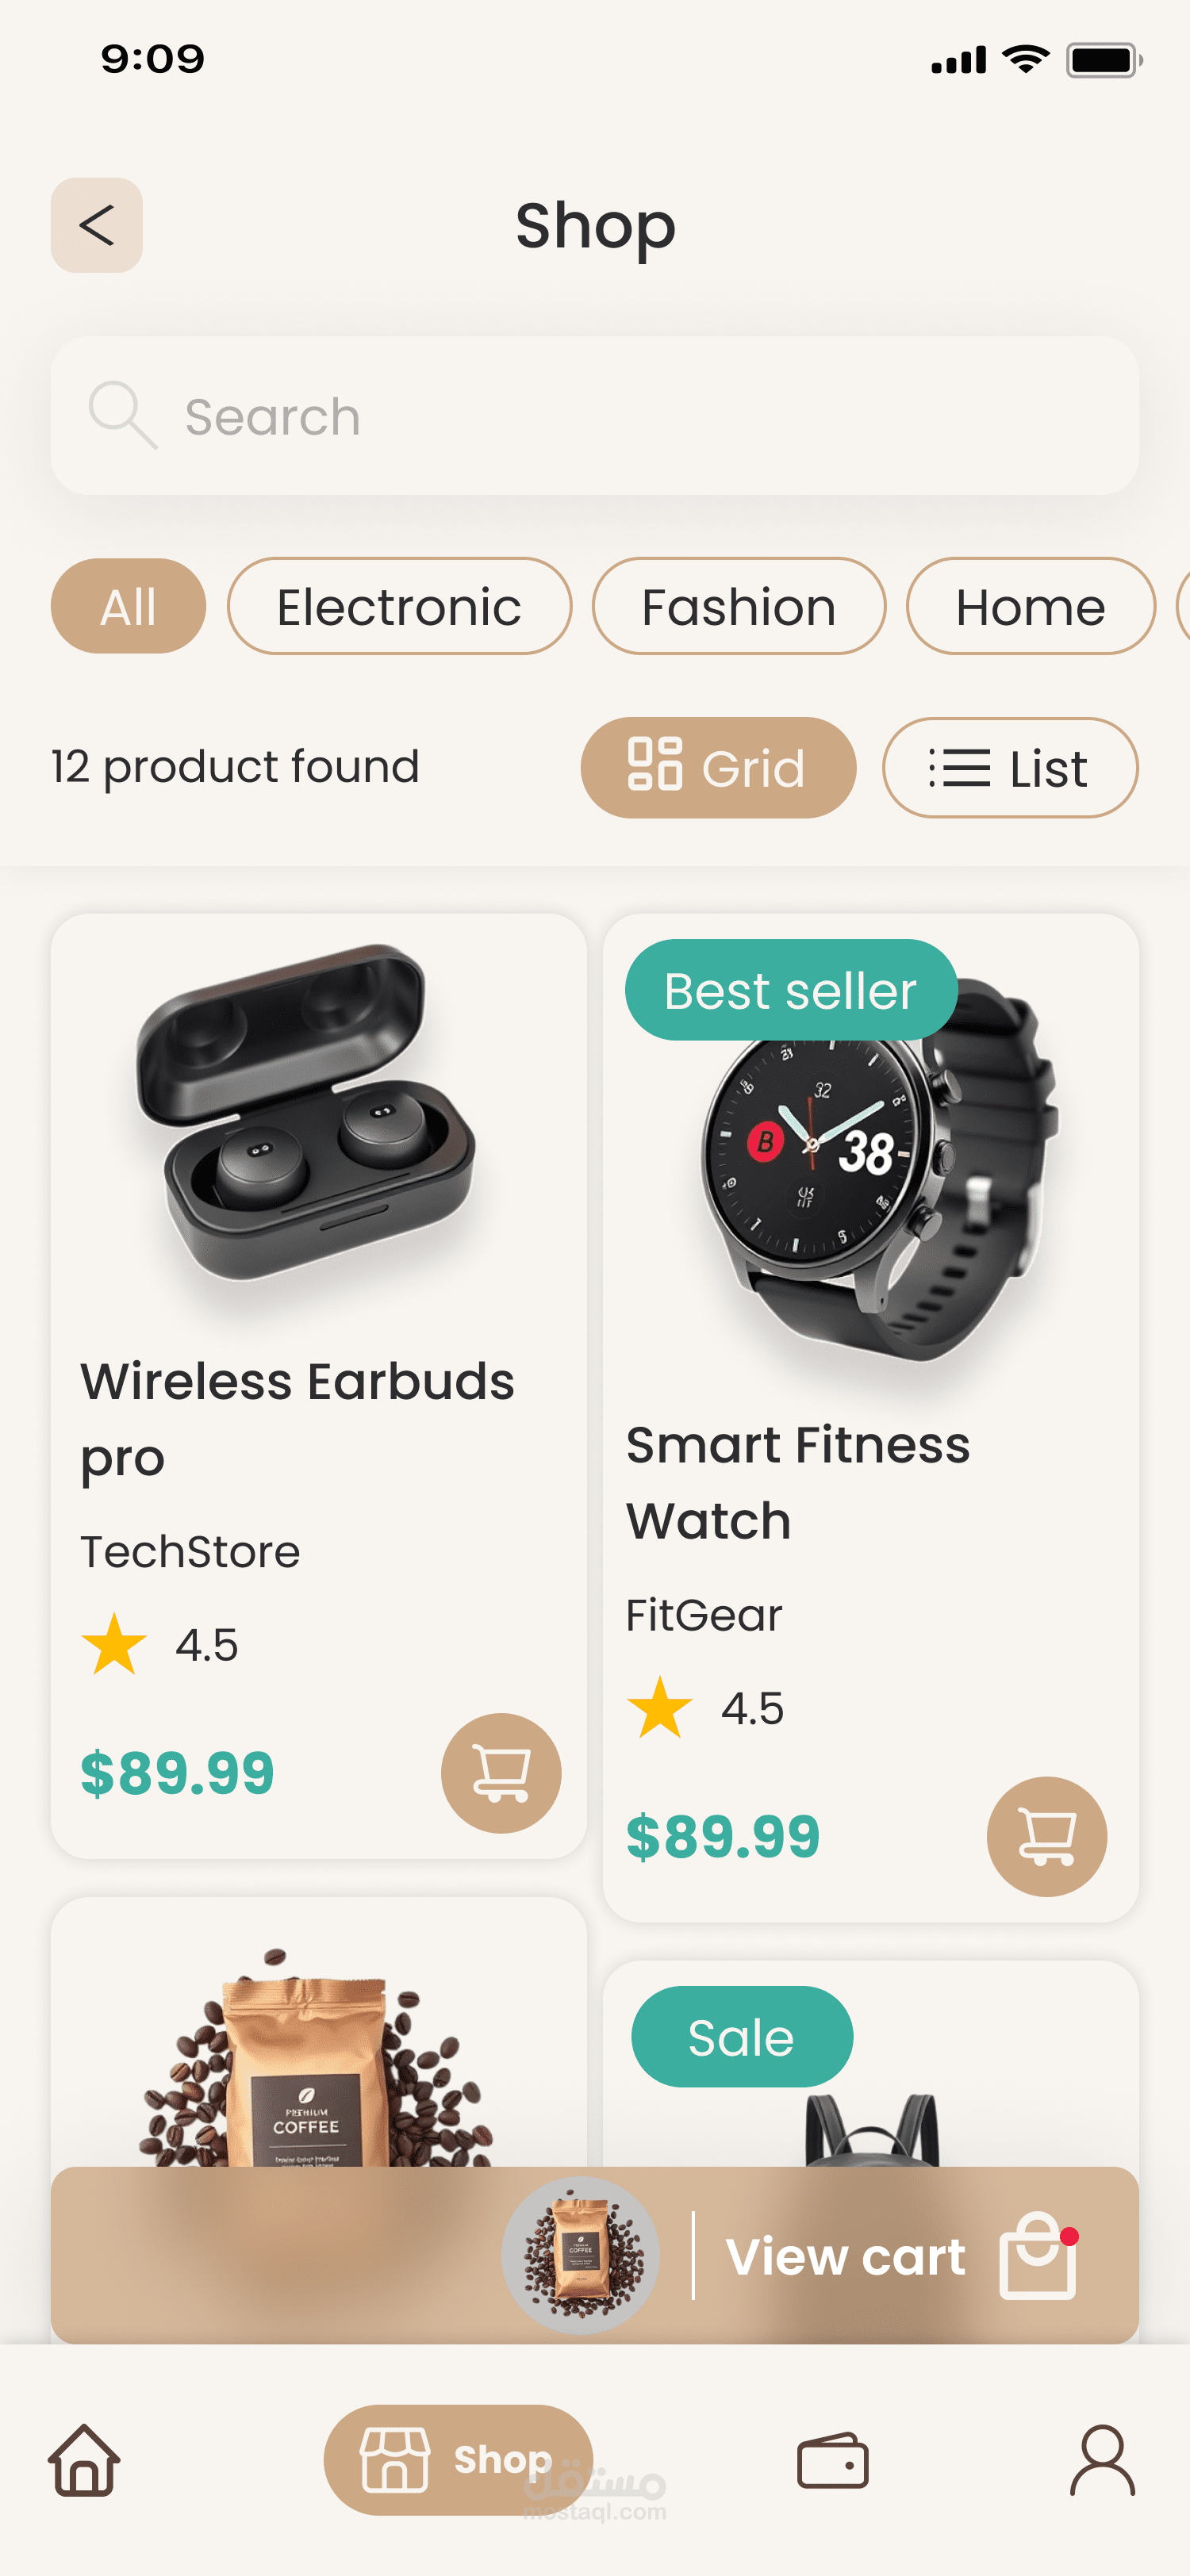The image size is (1190, 2576).
Task: Focus the Search input field
Action: (640, 416)
